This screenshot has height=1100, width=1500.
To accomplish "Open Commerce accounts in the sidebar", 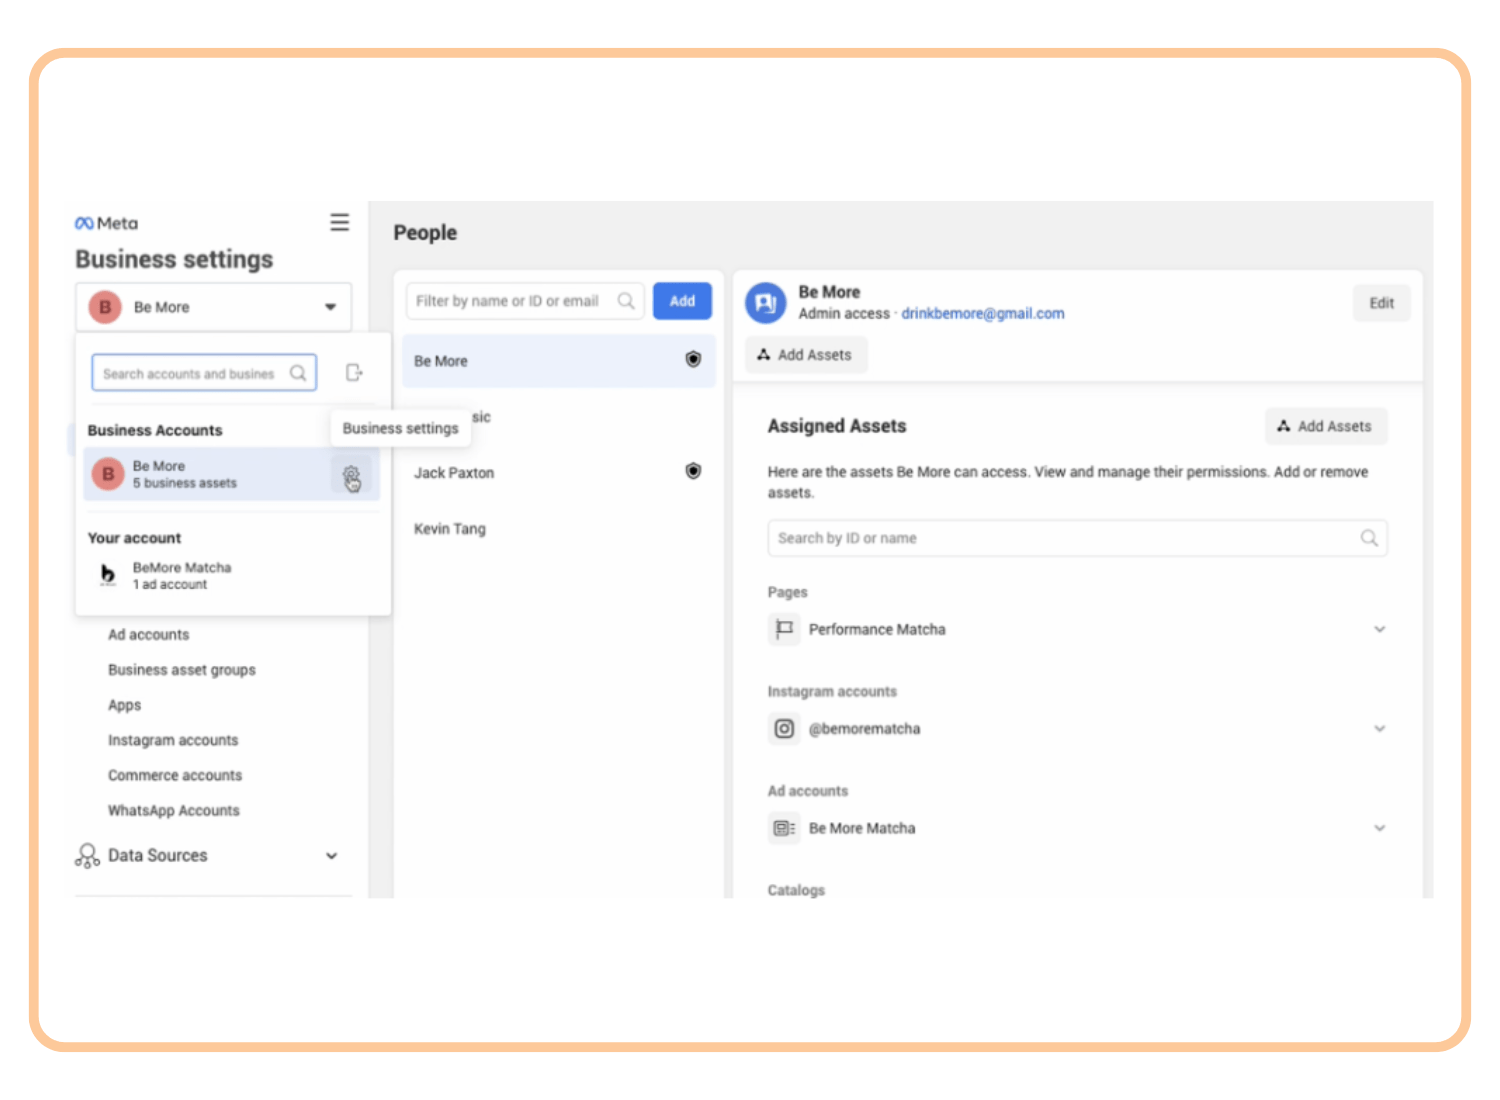I will [x=175, y=775].
